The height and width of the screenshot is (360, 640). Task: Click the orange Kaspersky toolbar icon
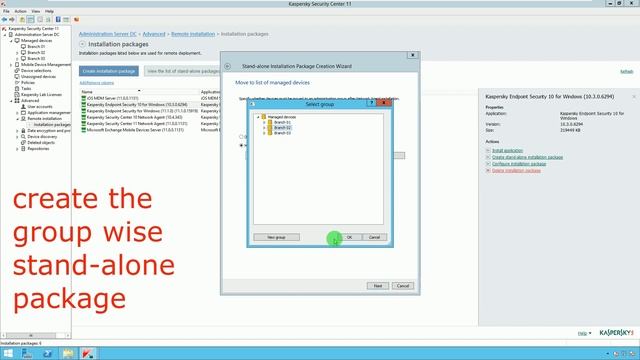(76, 20)
